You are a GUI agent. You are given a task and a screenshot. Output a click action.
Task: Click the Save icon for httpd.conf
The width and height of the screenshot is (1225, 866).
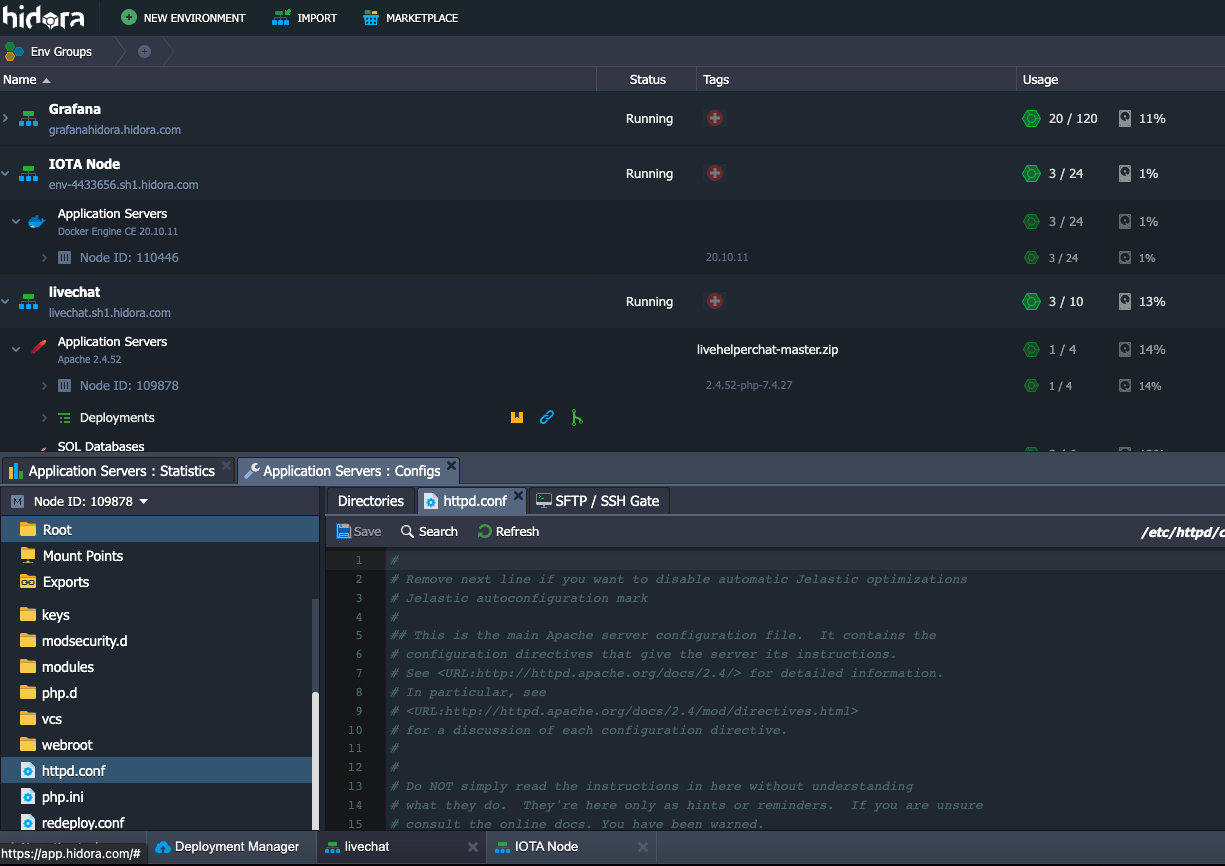357,531
